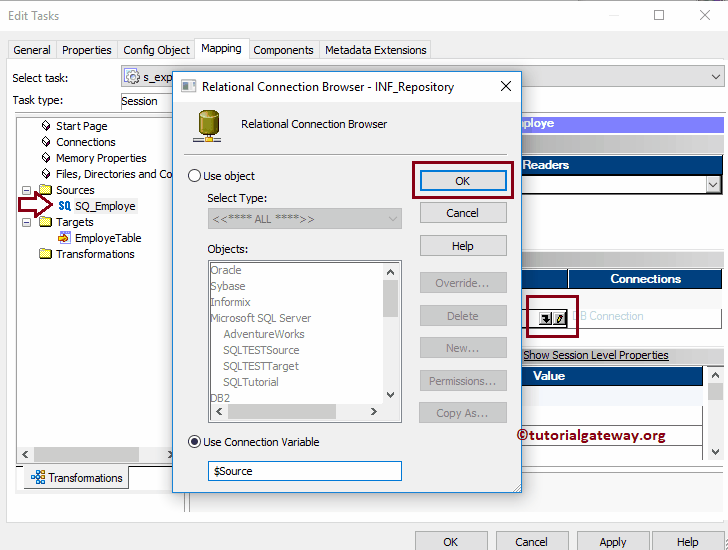Click Cancel in Edit Tasks window

click(532, 541)
